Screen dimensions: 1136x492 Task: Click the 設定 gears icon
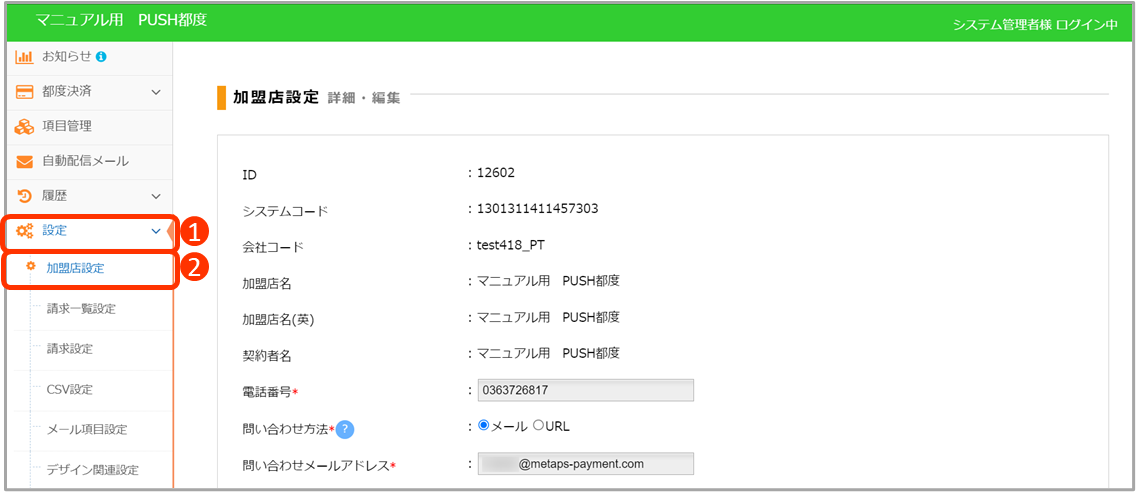tap(24, 232)
